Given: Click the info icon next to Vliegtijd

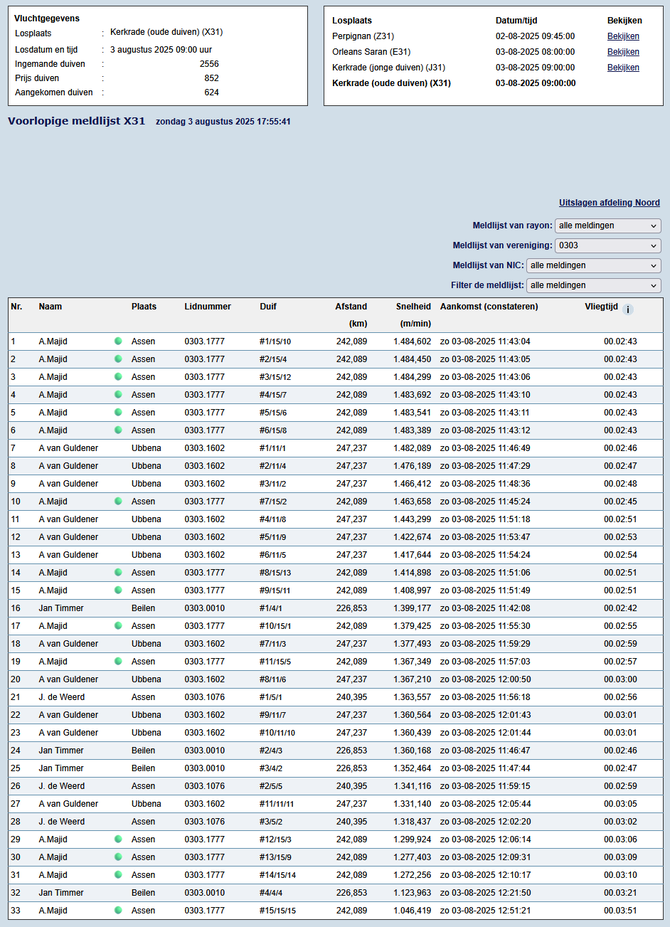Looking at the screenshot, I should click(628, 310).
